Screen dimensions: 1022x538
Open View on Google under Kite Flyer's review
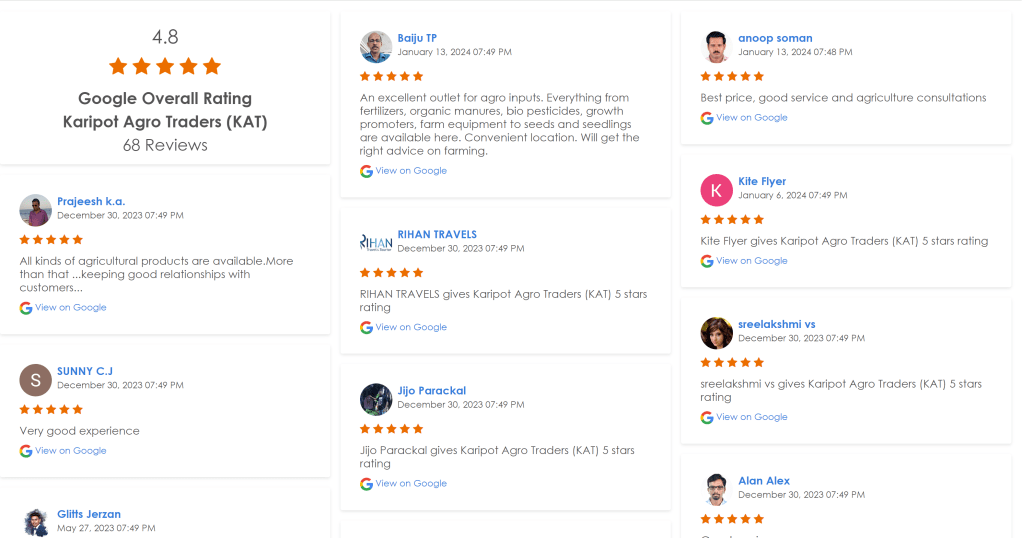(x=751, y=261)
